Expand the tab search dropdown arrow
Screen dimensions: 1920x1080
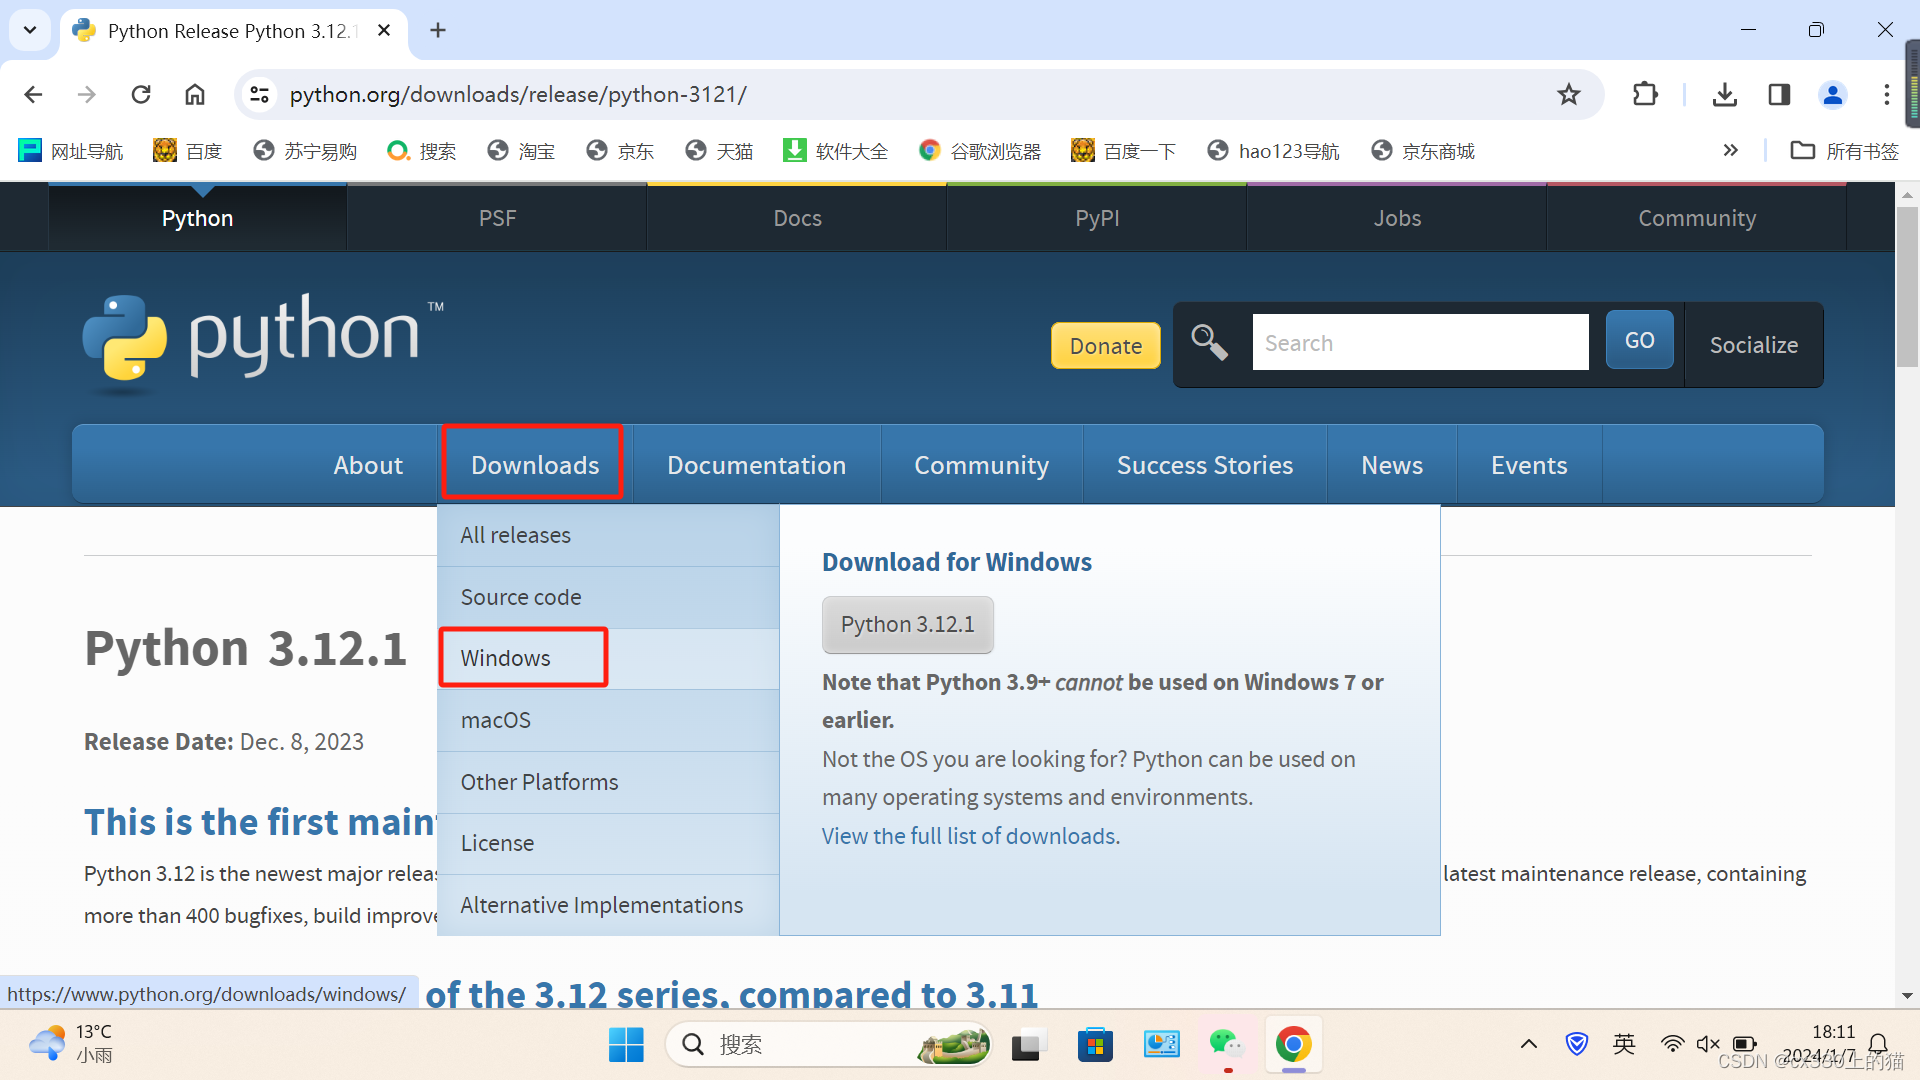coord(30,30)
